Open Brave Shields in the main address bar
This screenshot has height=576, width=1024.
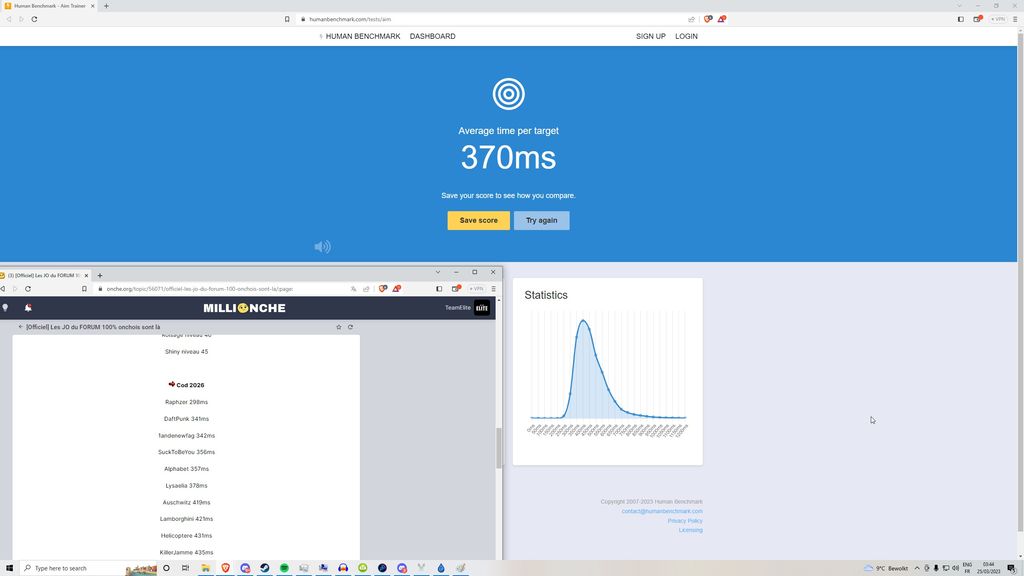pos(708,19)
